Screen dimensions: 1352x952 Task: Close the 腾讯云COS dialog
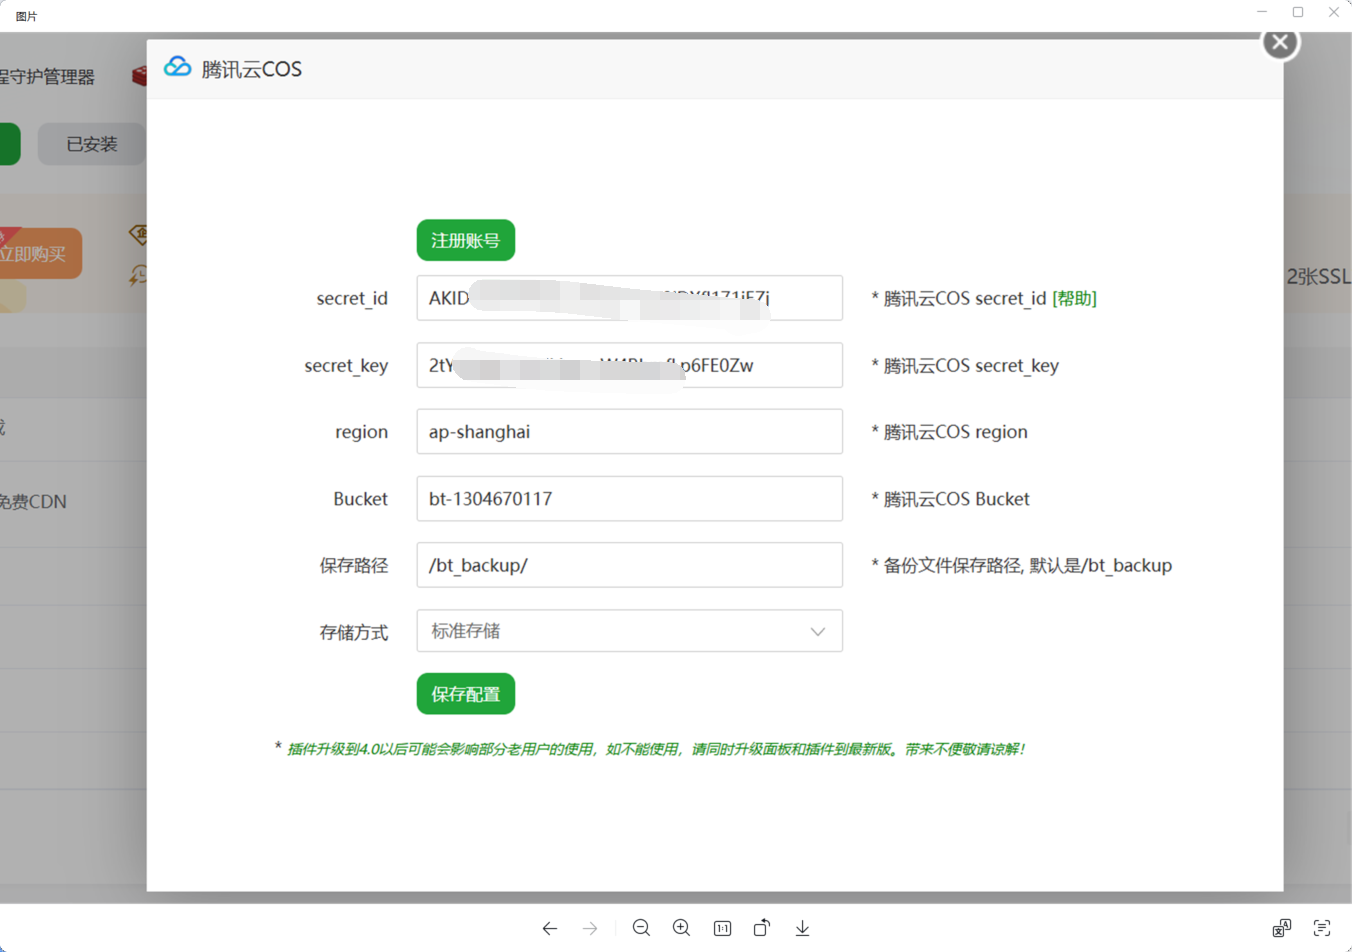1280,42
